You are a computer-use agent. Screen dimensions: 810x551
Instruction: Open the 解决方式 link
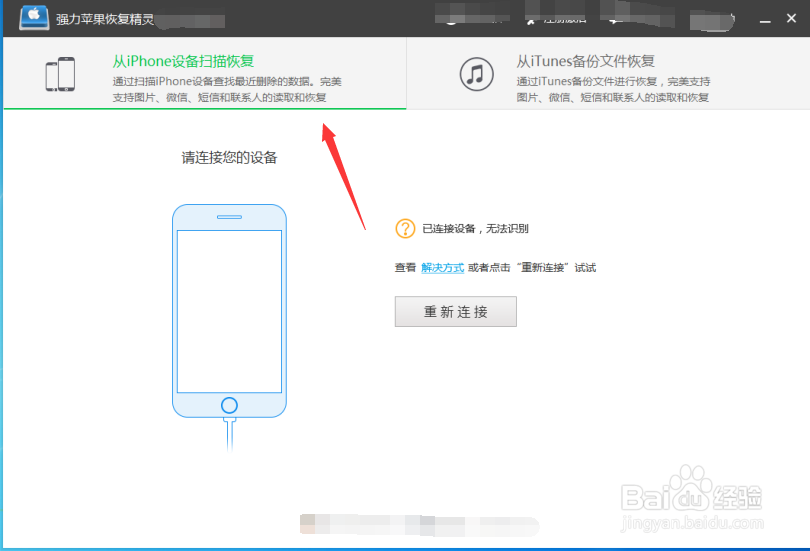[443, 267]
